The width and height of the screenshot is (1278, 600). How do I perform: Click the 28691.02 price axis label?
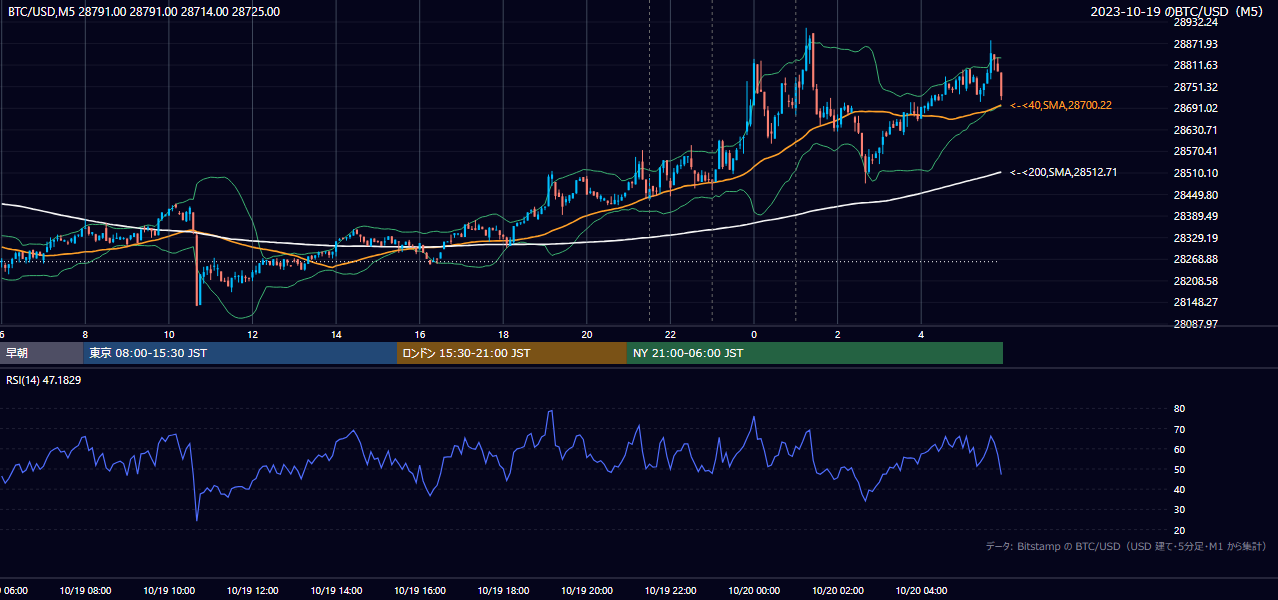[1195, 108]
